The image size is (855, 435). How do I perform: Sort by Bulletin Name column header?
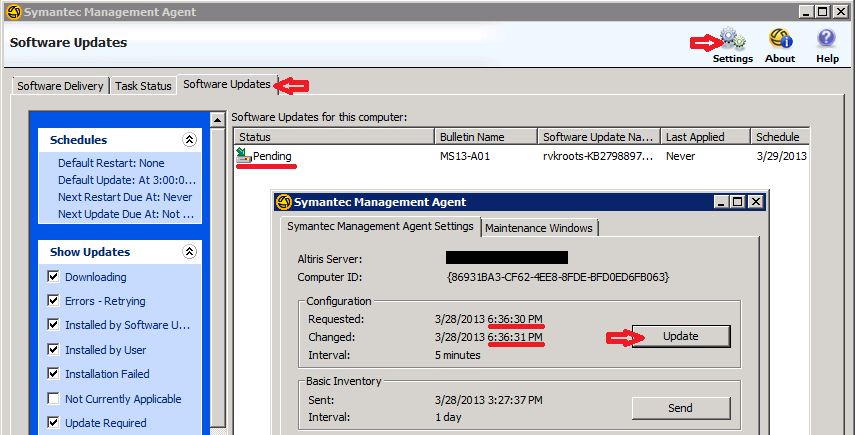(485, 137)
